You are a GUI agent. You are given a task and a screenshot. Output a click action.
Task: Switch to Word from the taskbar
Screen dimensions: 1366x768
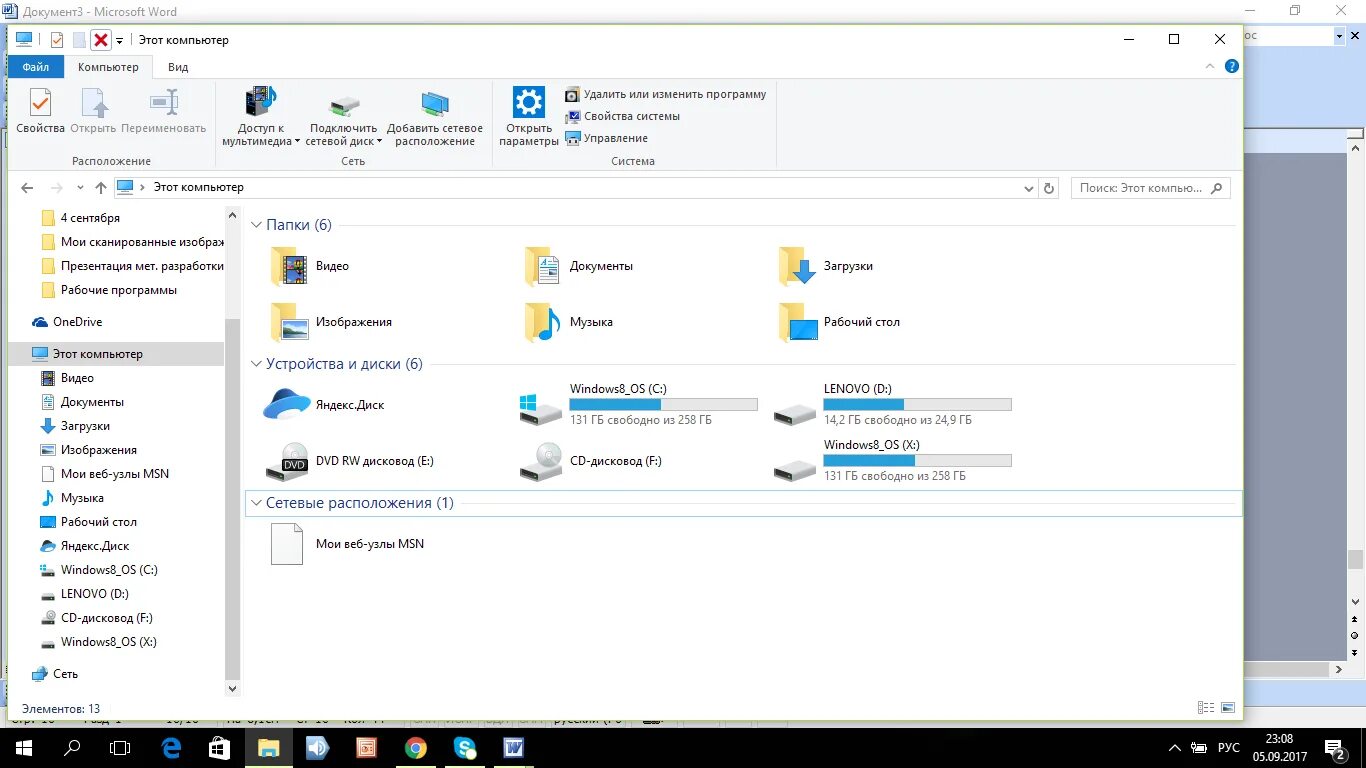[514, 747]
